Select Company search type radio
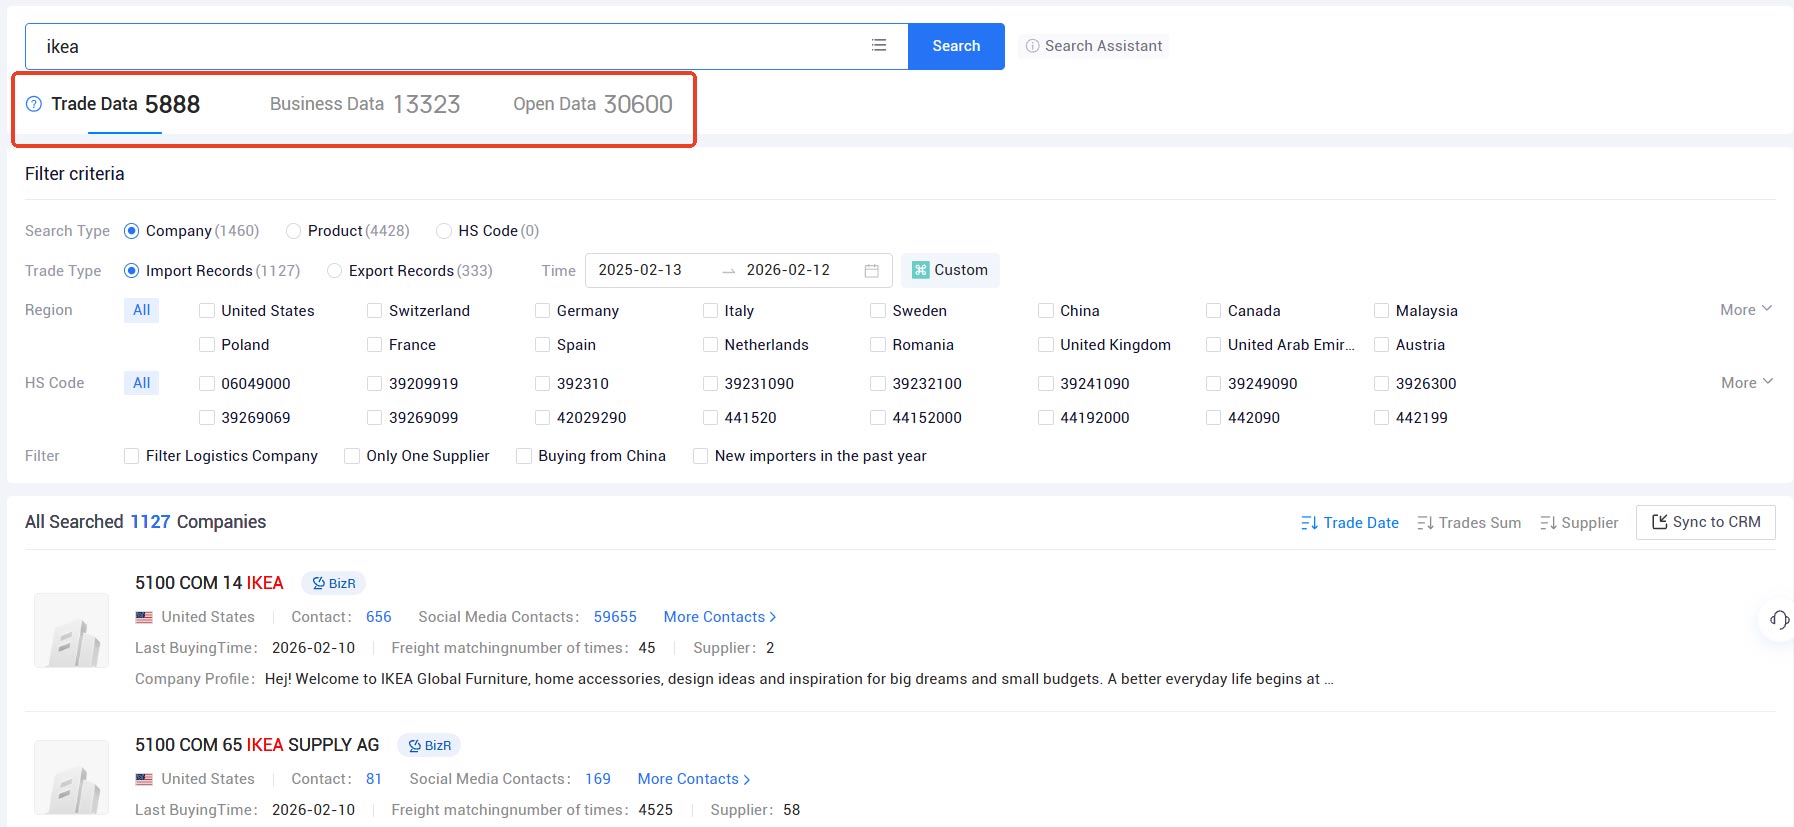Screen dimensions: 1794x827 coord(131,231)
